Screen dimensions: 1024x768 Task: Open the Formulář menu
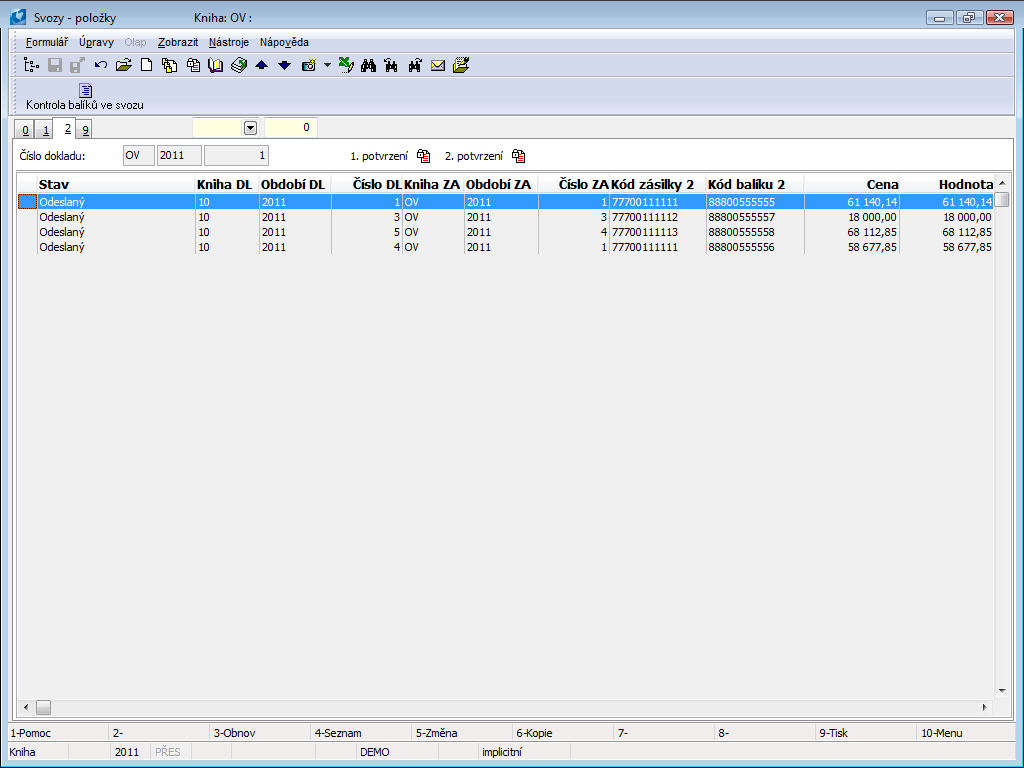pos(46,42)
